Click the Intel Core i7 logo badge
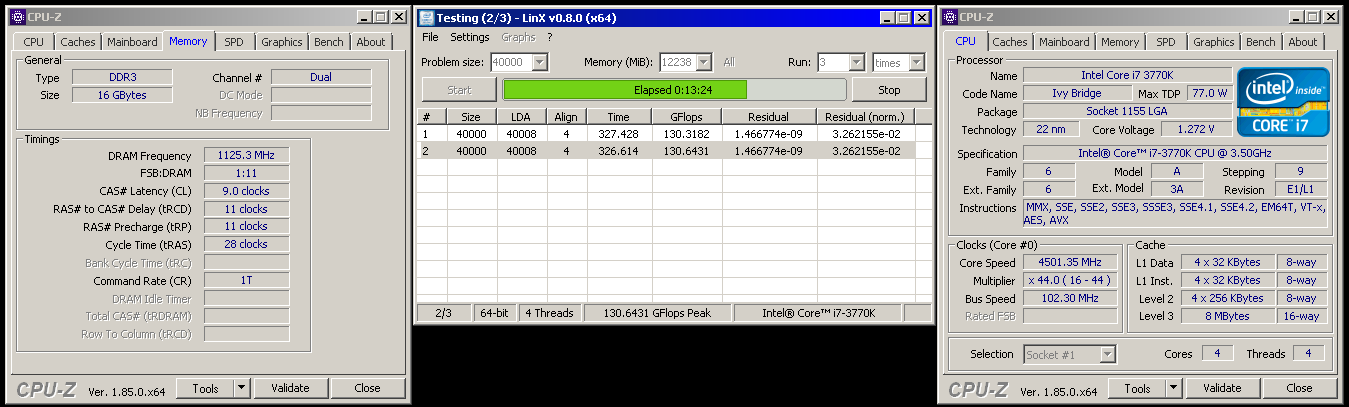 pyautogui.click(x=1283, y=103)
